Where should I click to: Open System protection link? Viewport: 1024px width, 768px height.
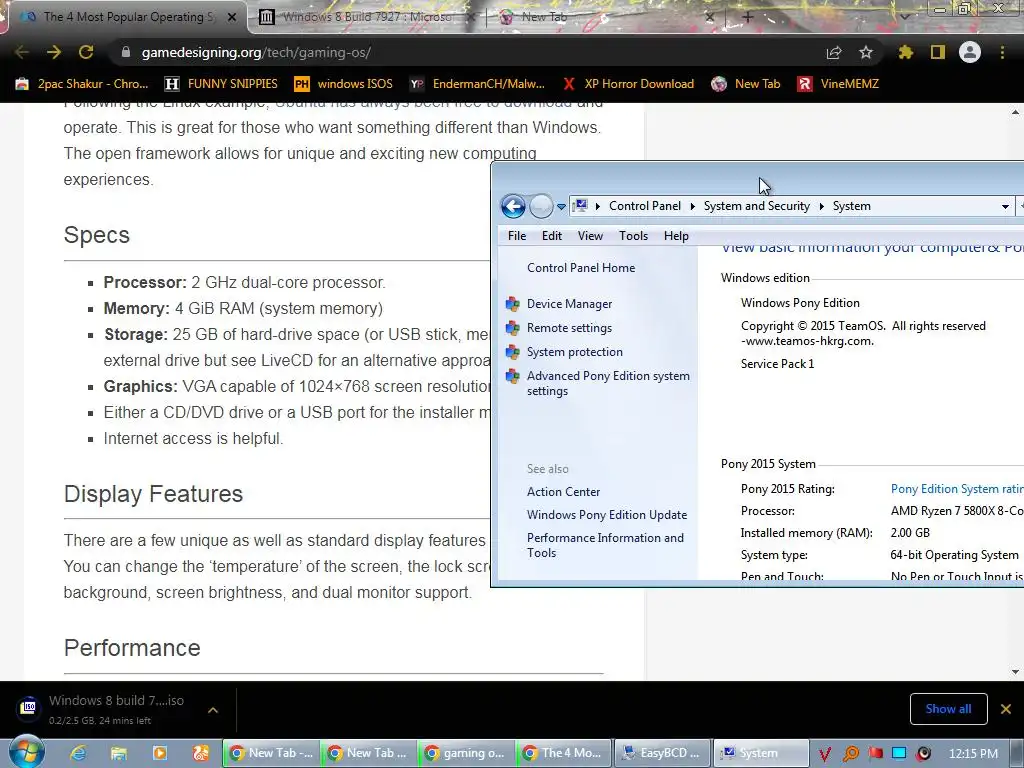point(575,352)
